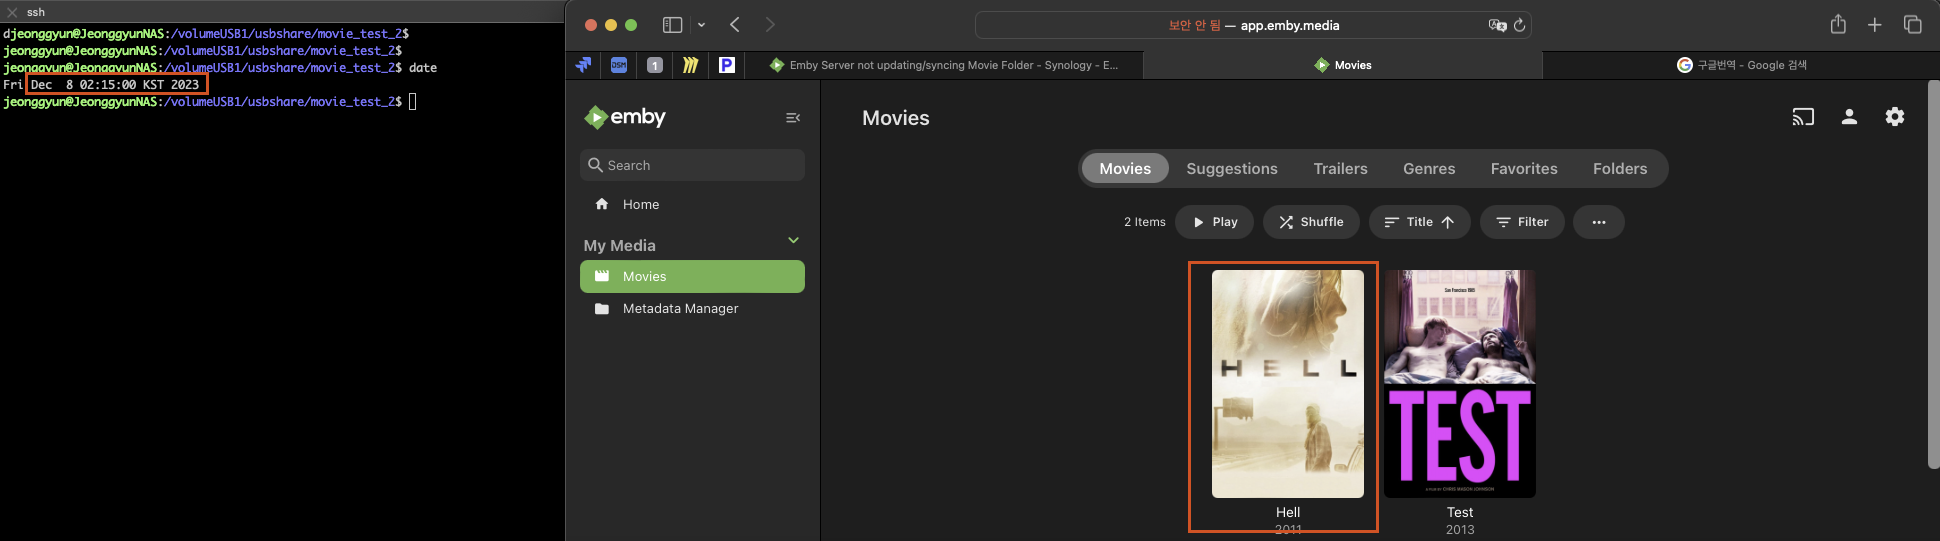Open Emby settings gear icon

(x=1895, y=117)
